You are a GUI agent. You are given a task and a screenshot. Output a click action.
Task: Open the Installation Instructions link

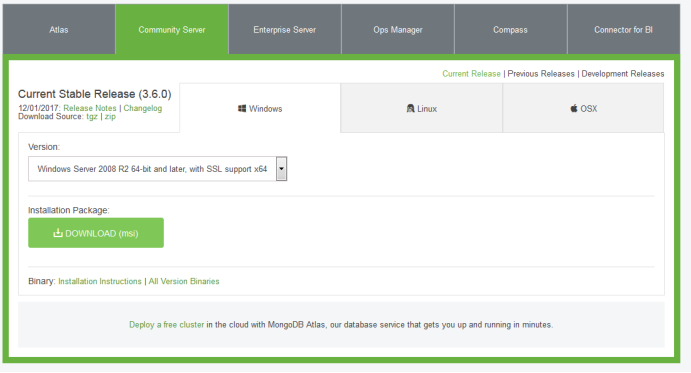(100, 281)
